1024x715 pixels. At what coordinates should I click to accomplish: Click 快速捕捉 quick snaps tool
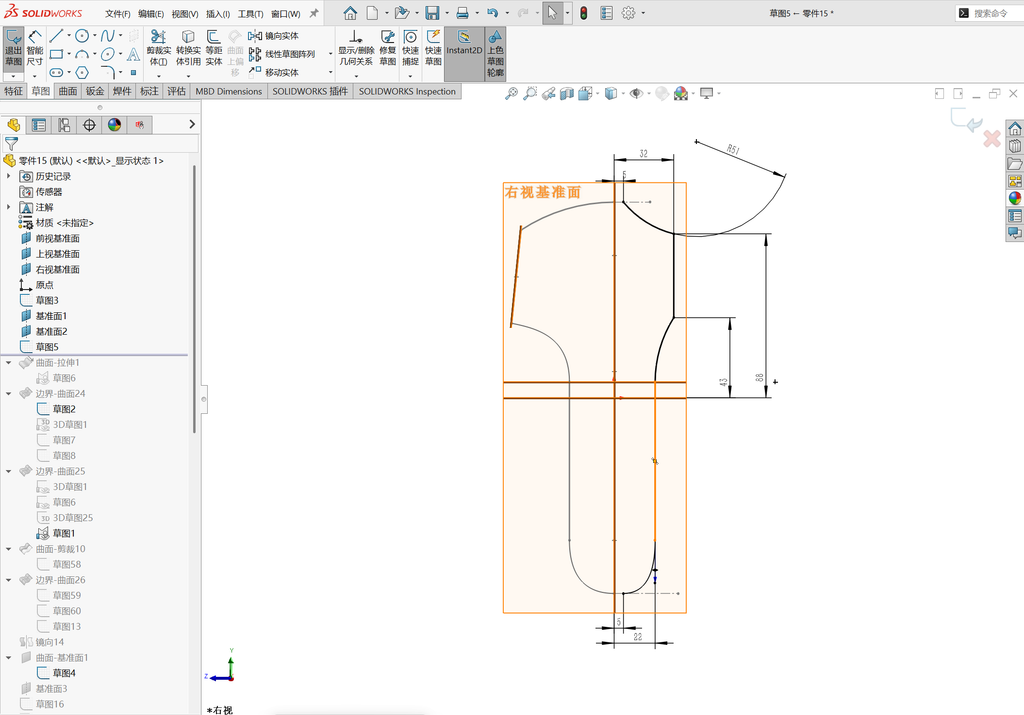(x=410, y=49)
